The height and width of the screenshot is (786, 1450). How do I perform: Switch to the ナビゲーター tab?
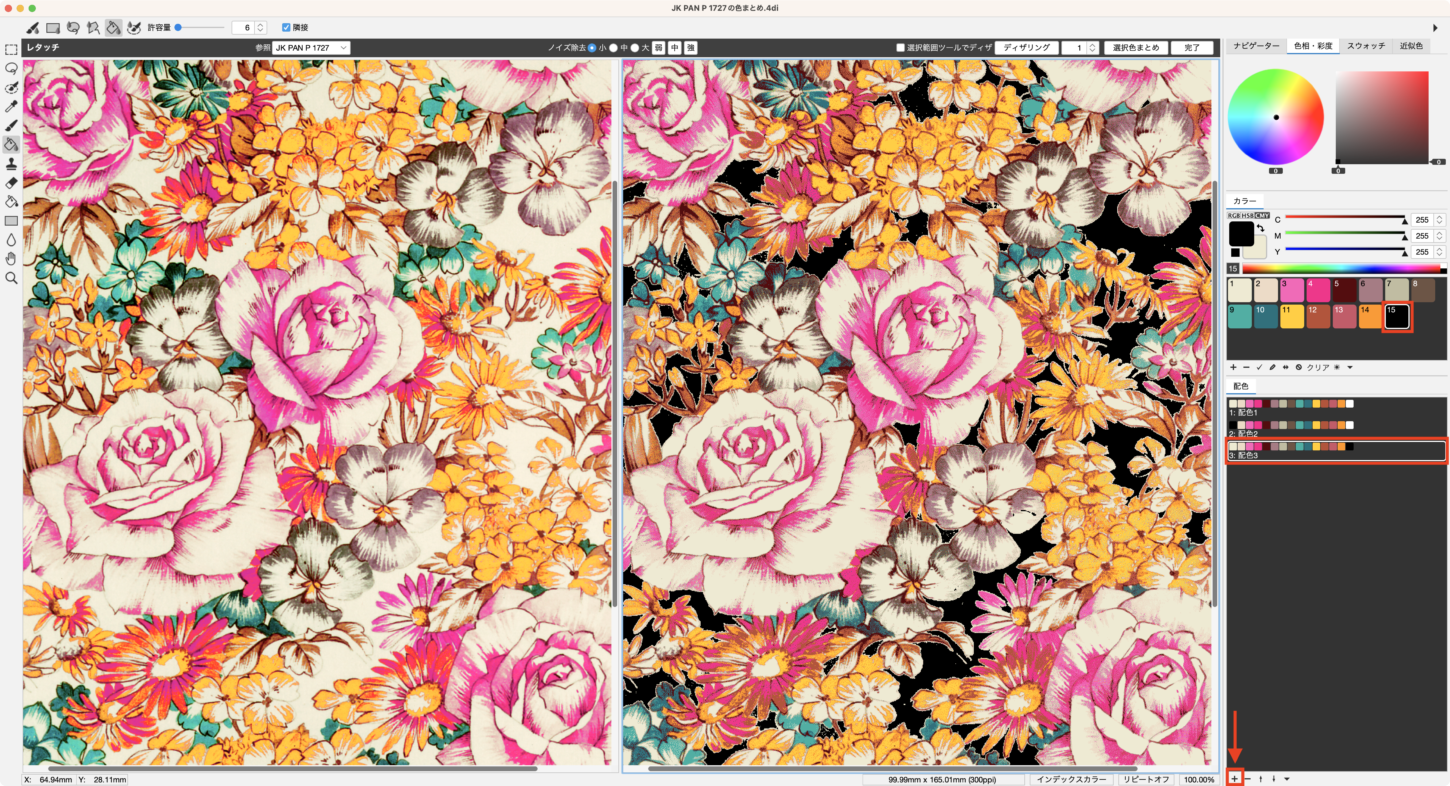click(x=1256, y=46)
